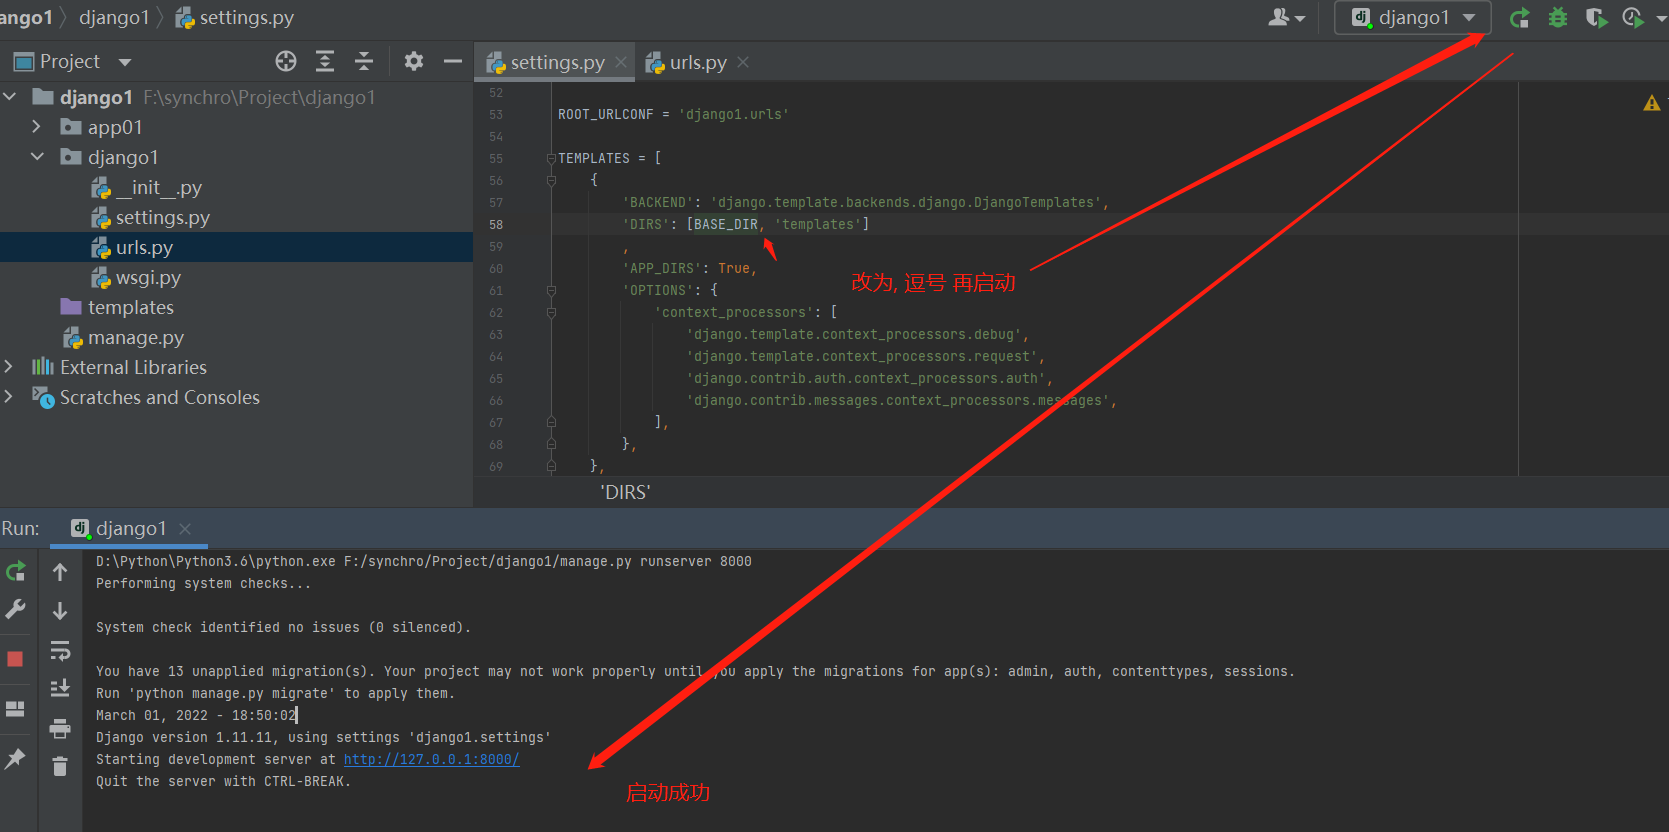Expand External Libraries node
The width and height of the screenshot is (1669, 832).
9,367
